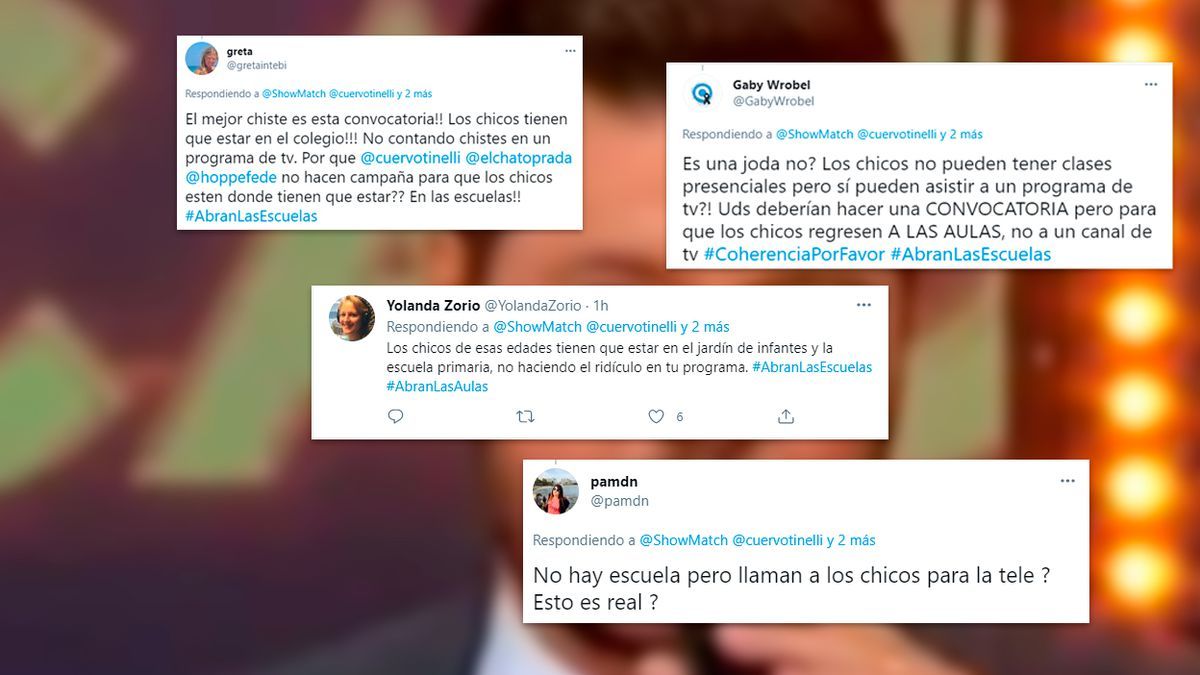1200x675 pixels.
Task: Click '2 más' in Gaby Wrobel's reply line
Action: 965,134
